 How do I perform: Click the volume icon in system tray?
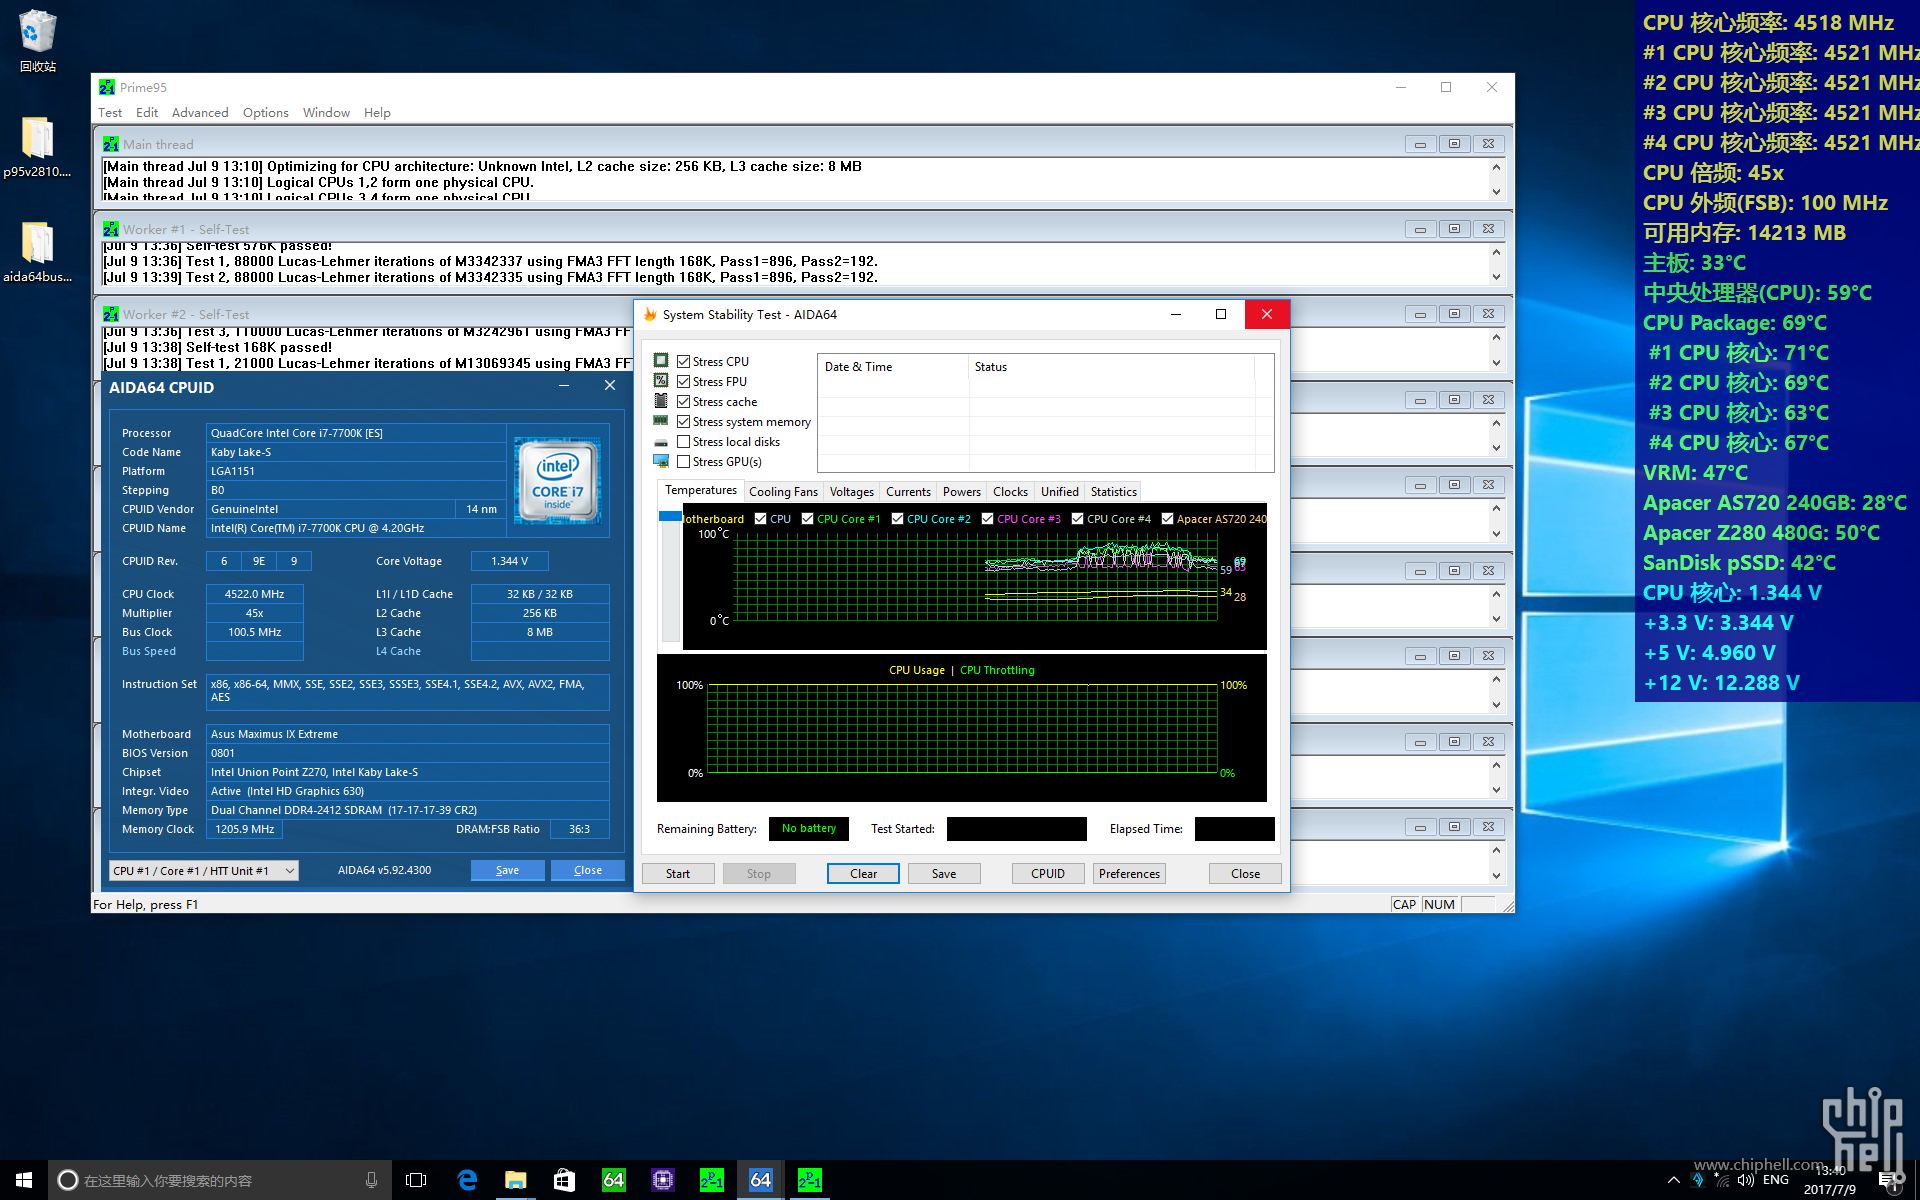[1746, 1180]
